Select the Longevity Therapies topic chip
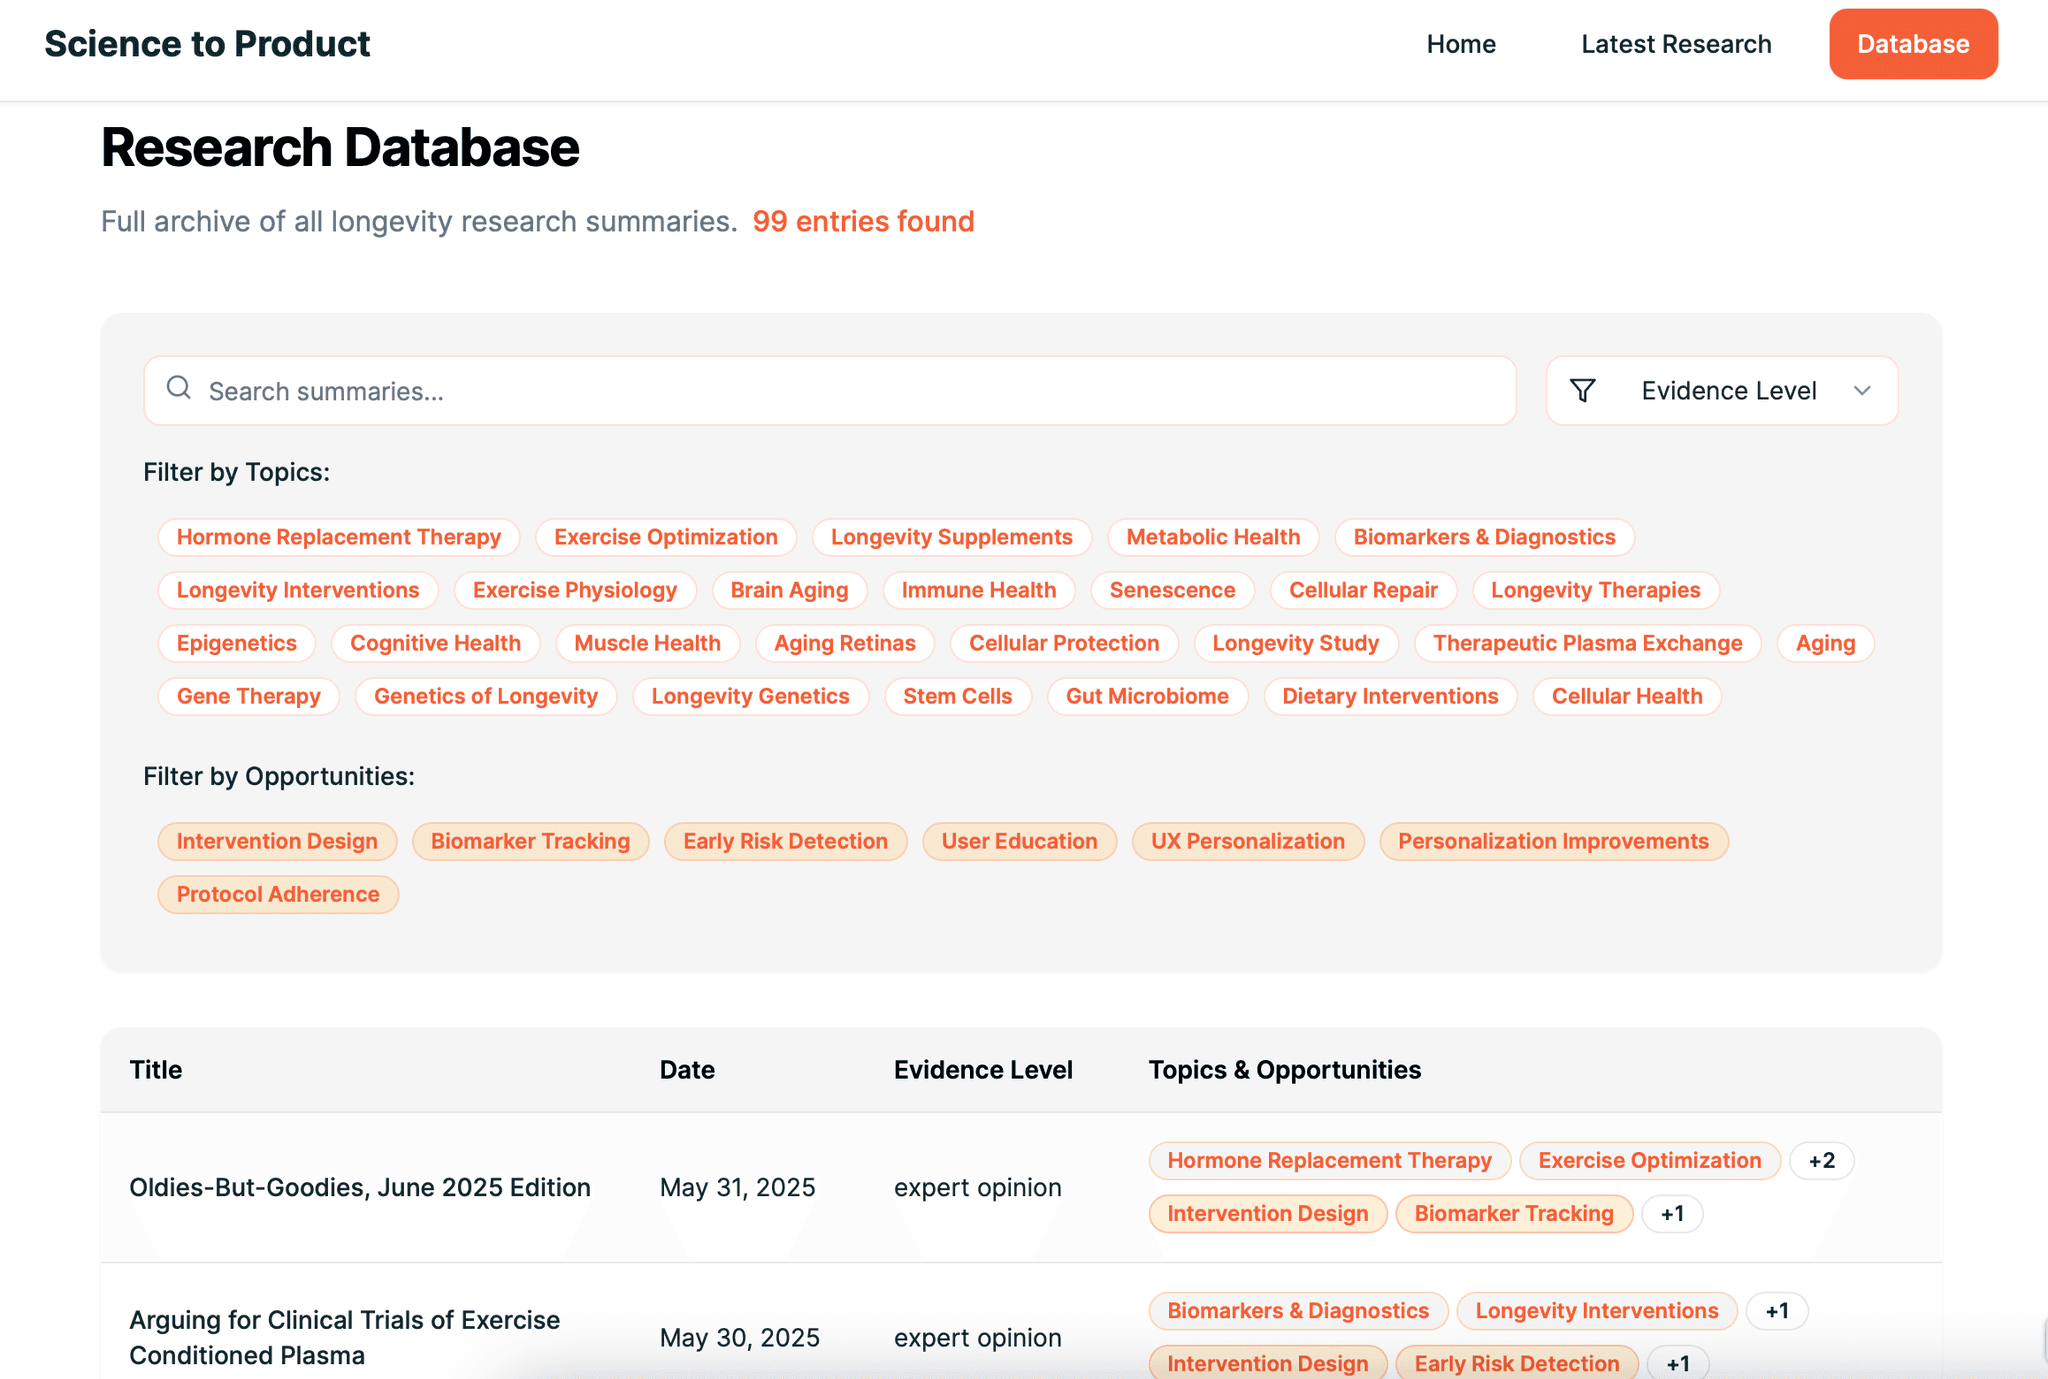 [1595, 590]
